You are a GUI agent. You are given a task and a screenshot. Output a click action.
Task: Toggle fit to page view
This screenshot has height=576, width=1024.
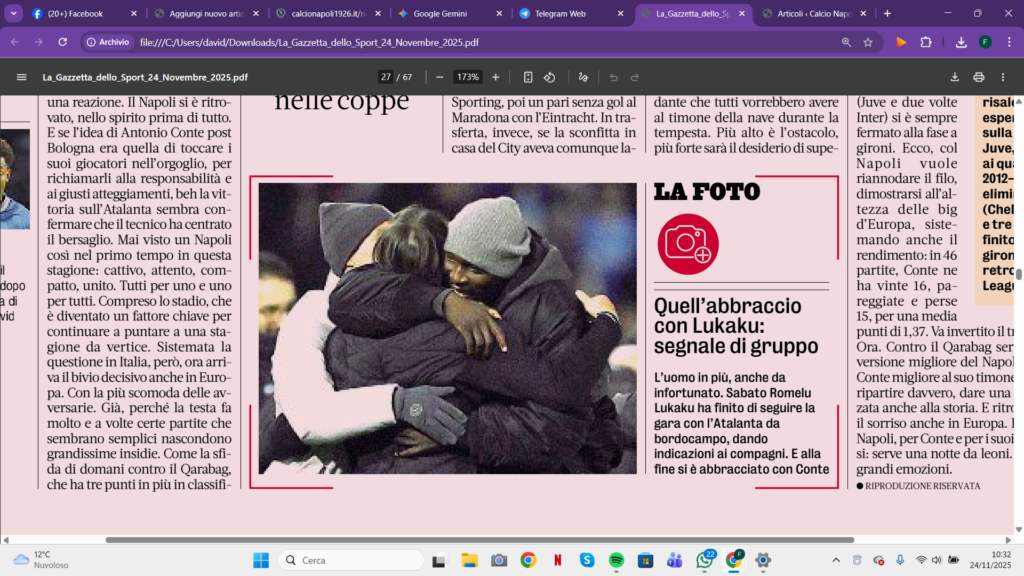(528, 77)
